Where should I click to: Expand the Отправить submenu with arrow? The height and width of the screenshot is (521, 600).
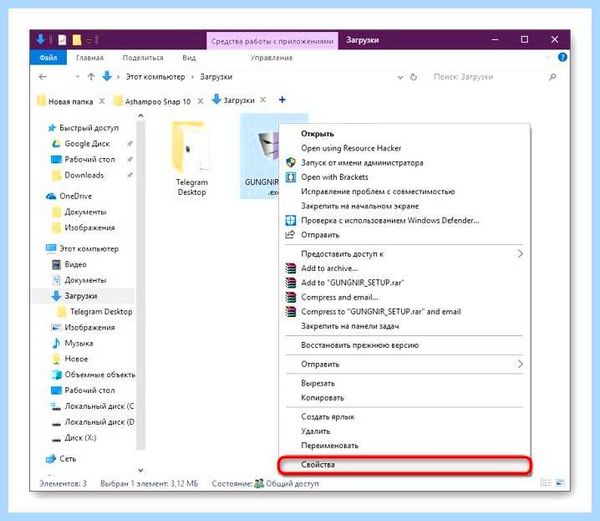coord(404,364)
